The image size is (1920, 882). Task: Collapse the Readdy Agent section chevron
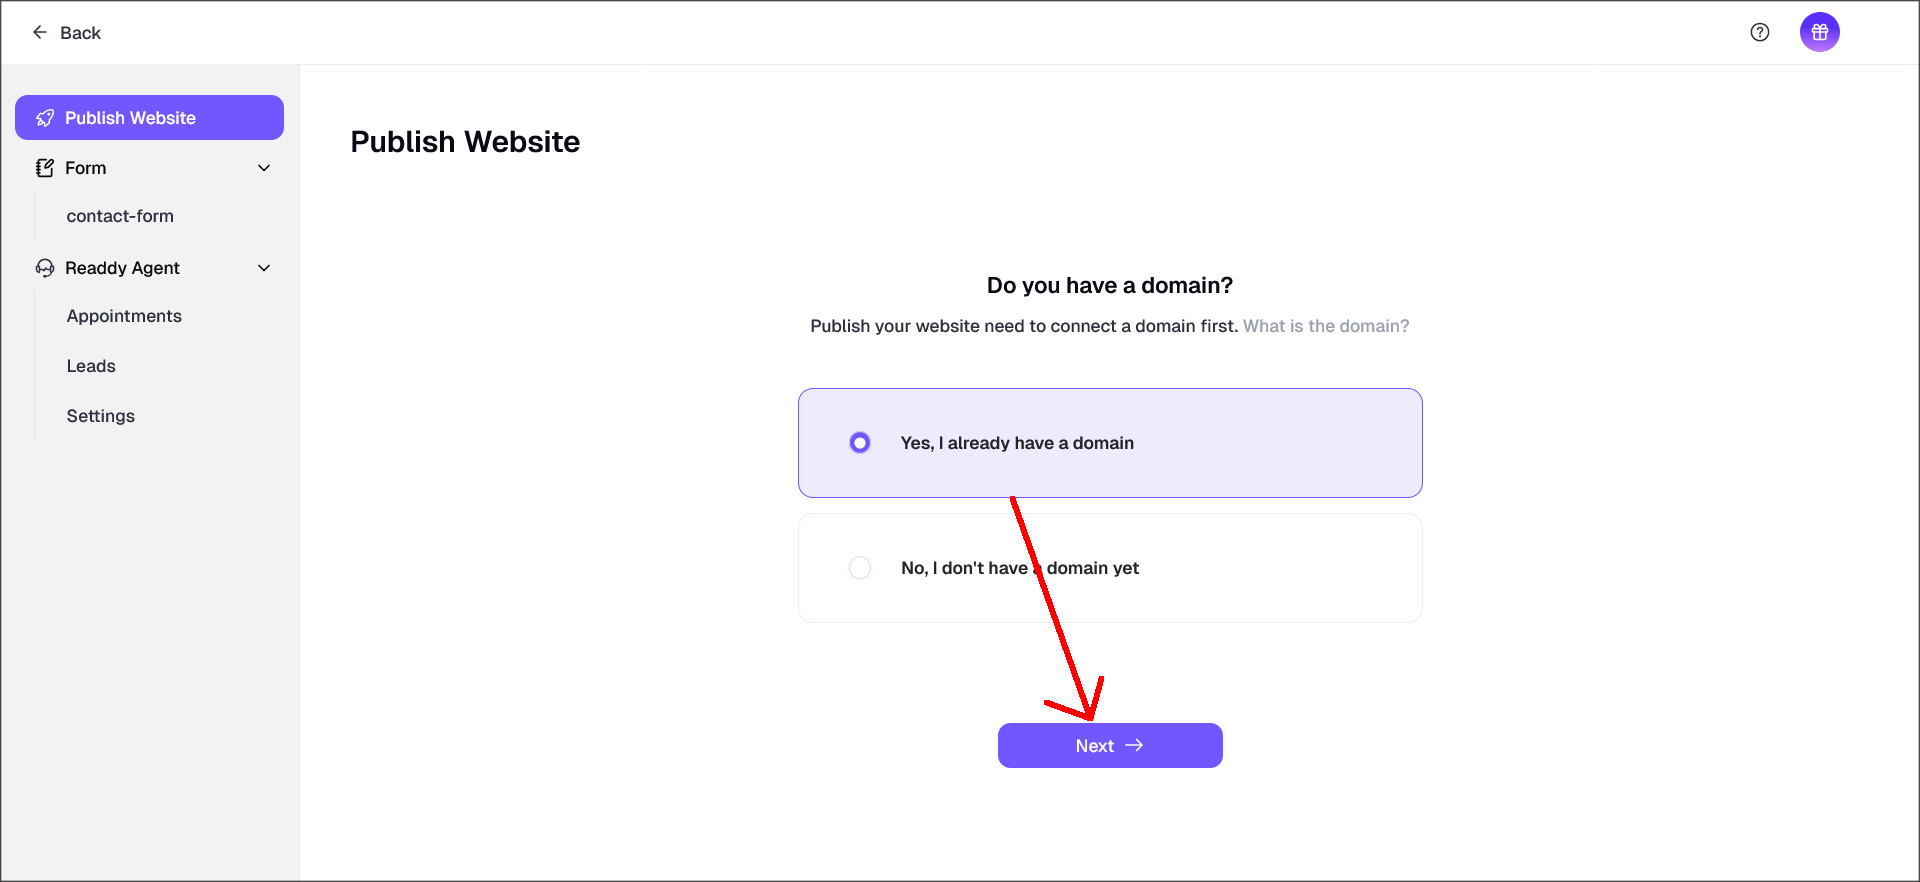point(264,268)
